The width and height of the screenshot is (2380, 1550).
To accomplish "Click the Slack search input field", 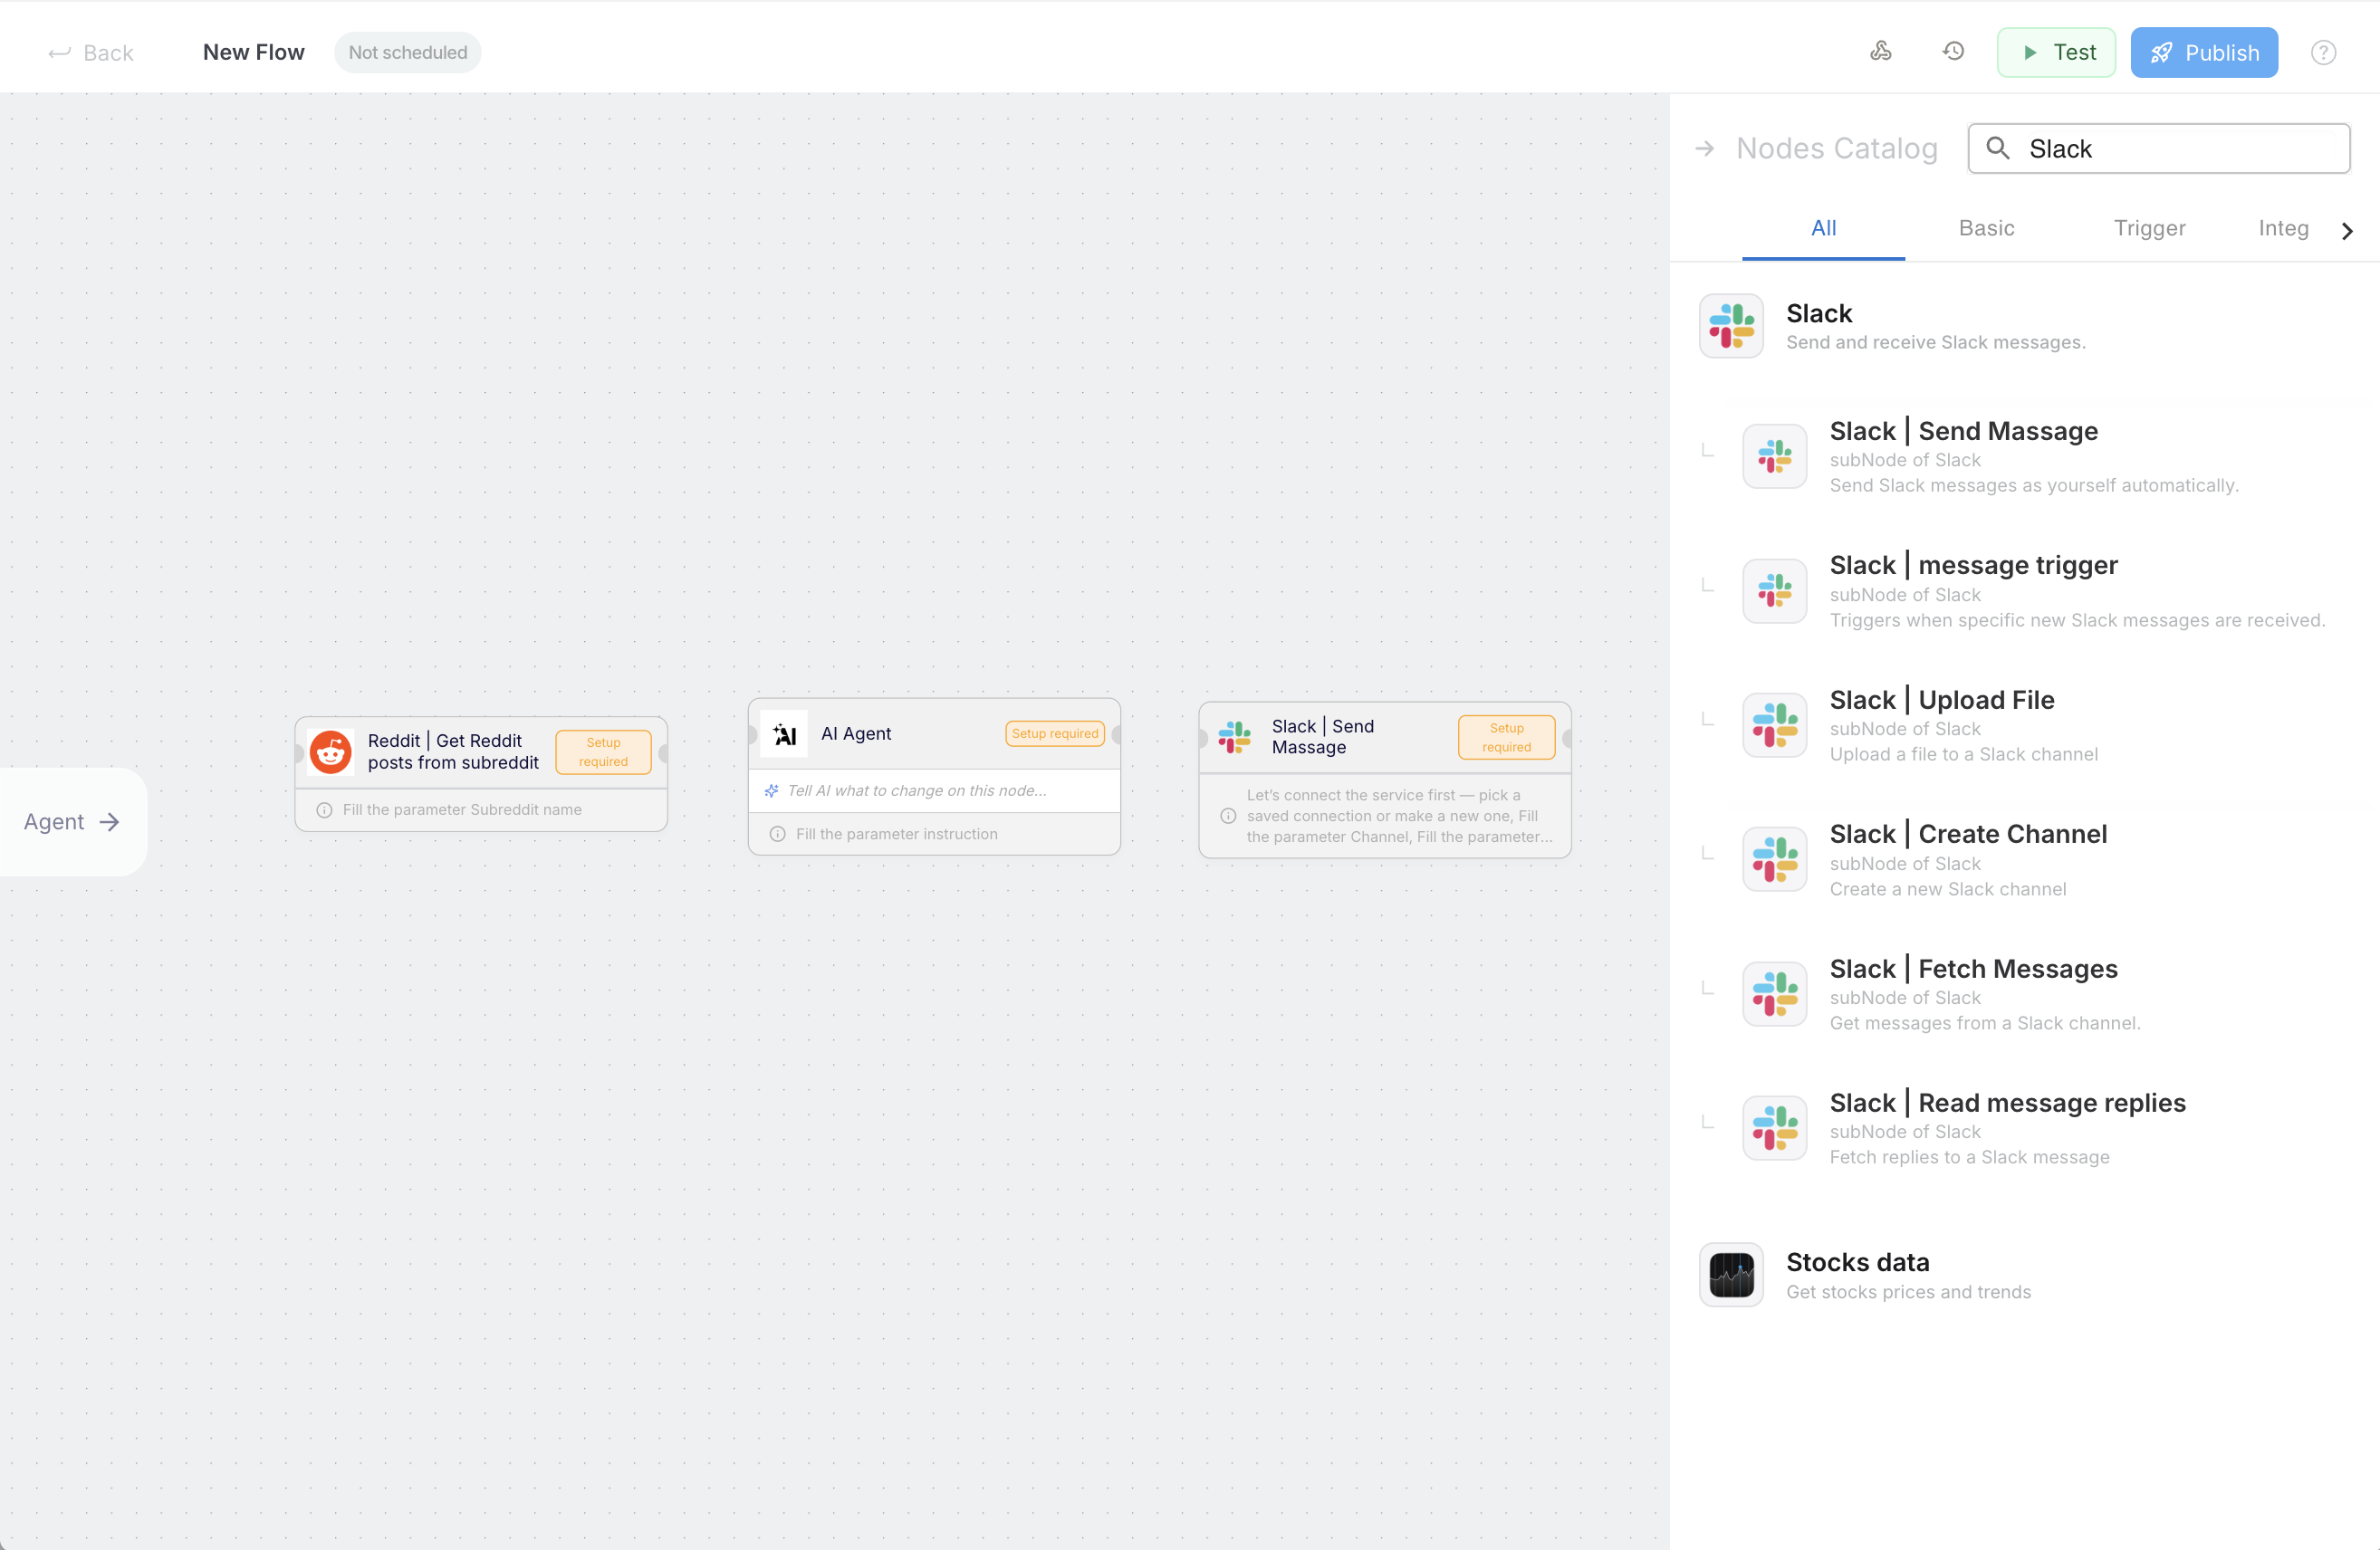I will tap(2180, 149).
